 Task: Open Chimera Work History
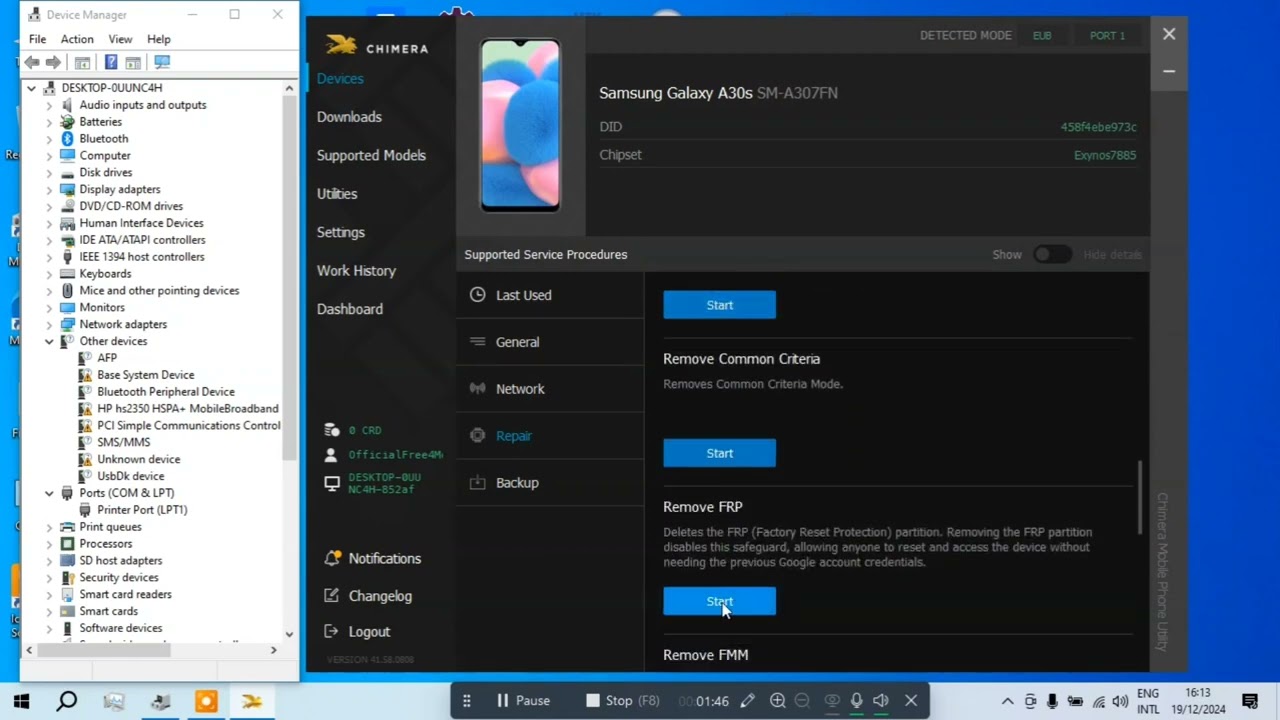pyautogui.click(x=356, y=271)
